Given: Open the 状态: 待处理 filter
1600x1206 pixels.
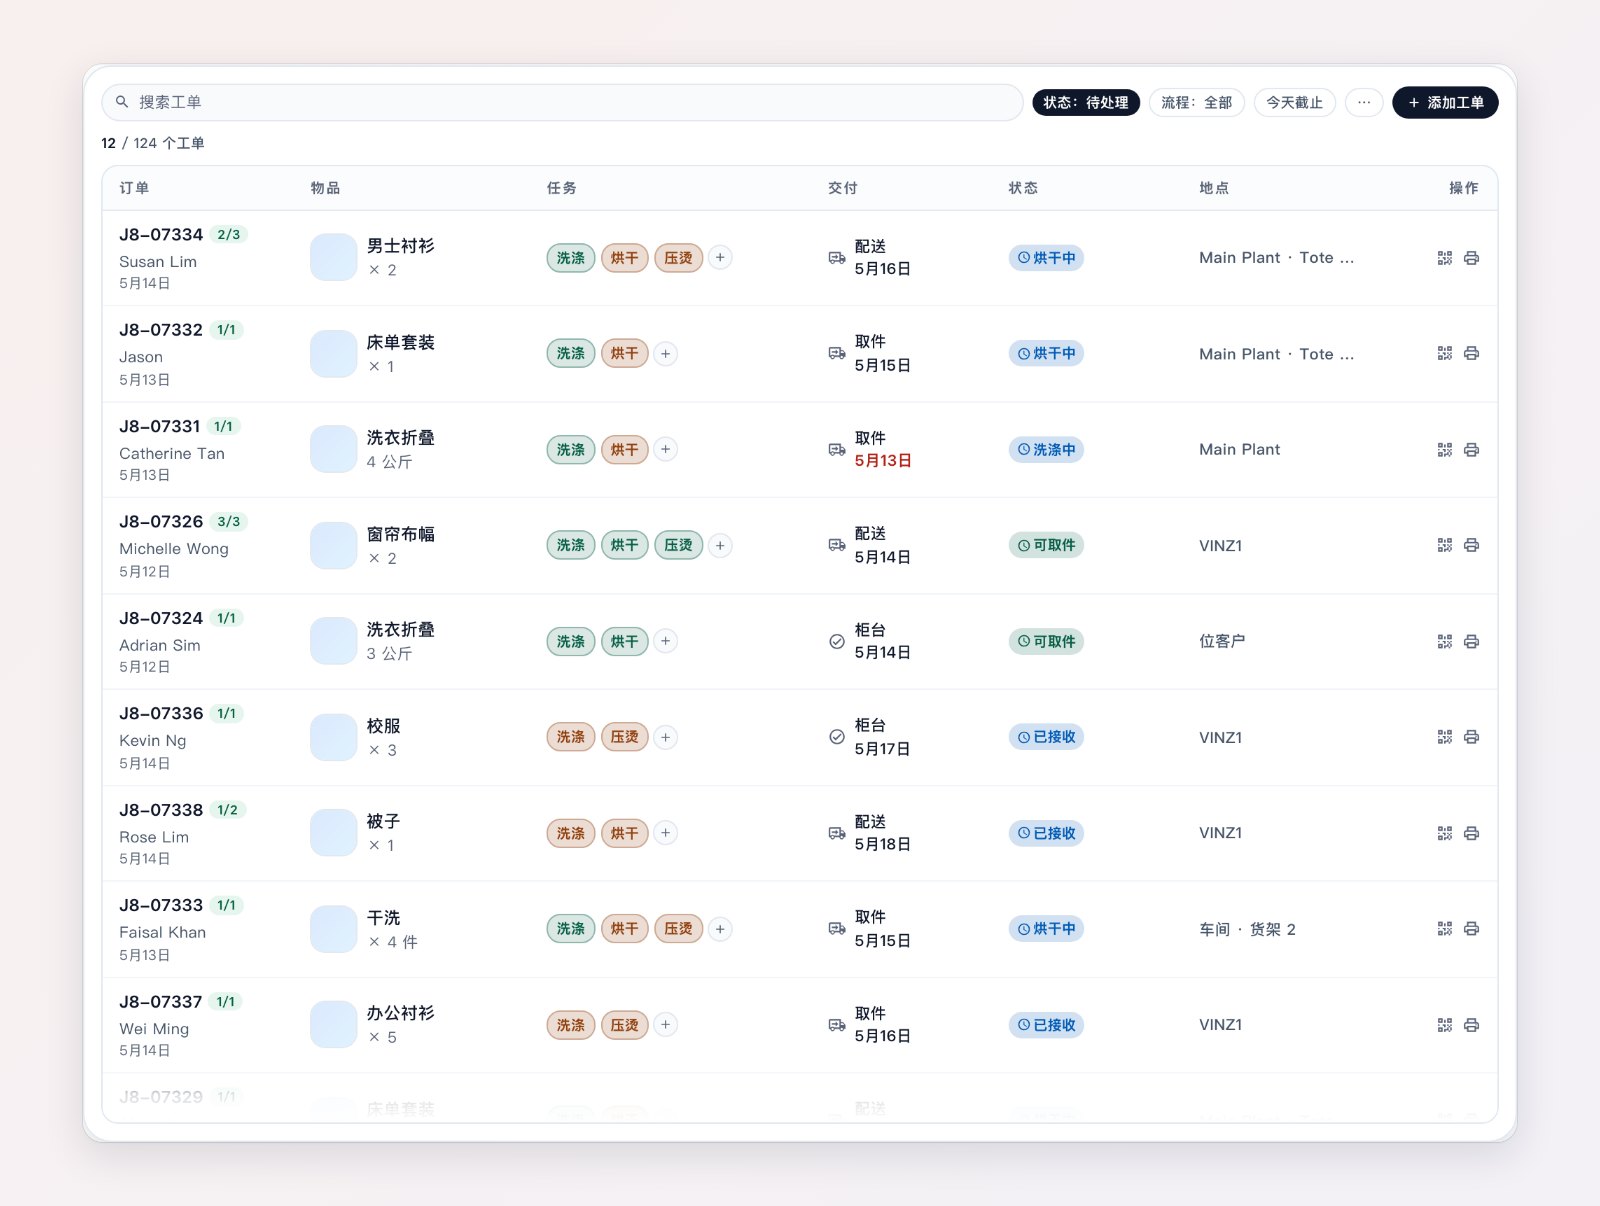Looking at the screenshot, I should (x=1086, y=102).
